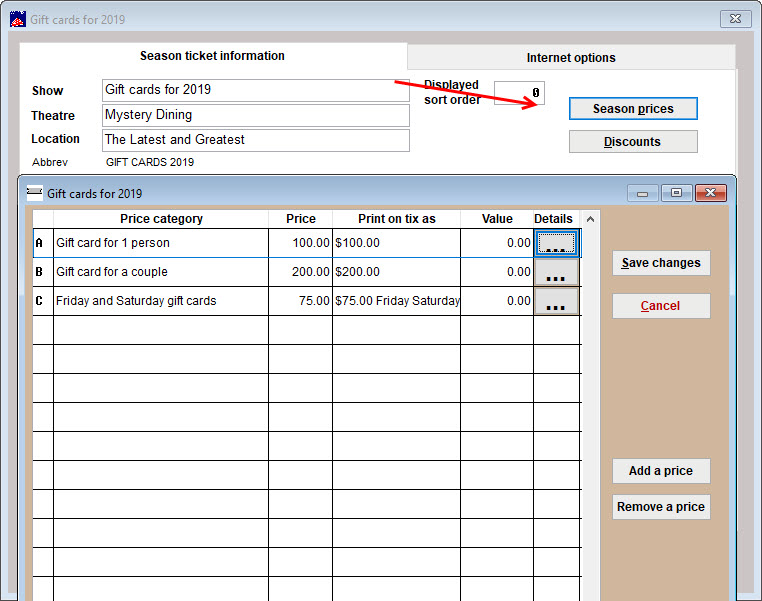Select 'Friday and Saturday gift cards' cell
Image resolution: width=762 pixels, height=601 pixels.
[161, 301]
